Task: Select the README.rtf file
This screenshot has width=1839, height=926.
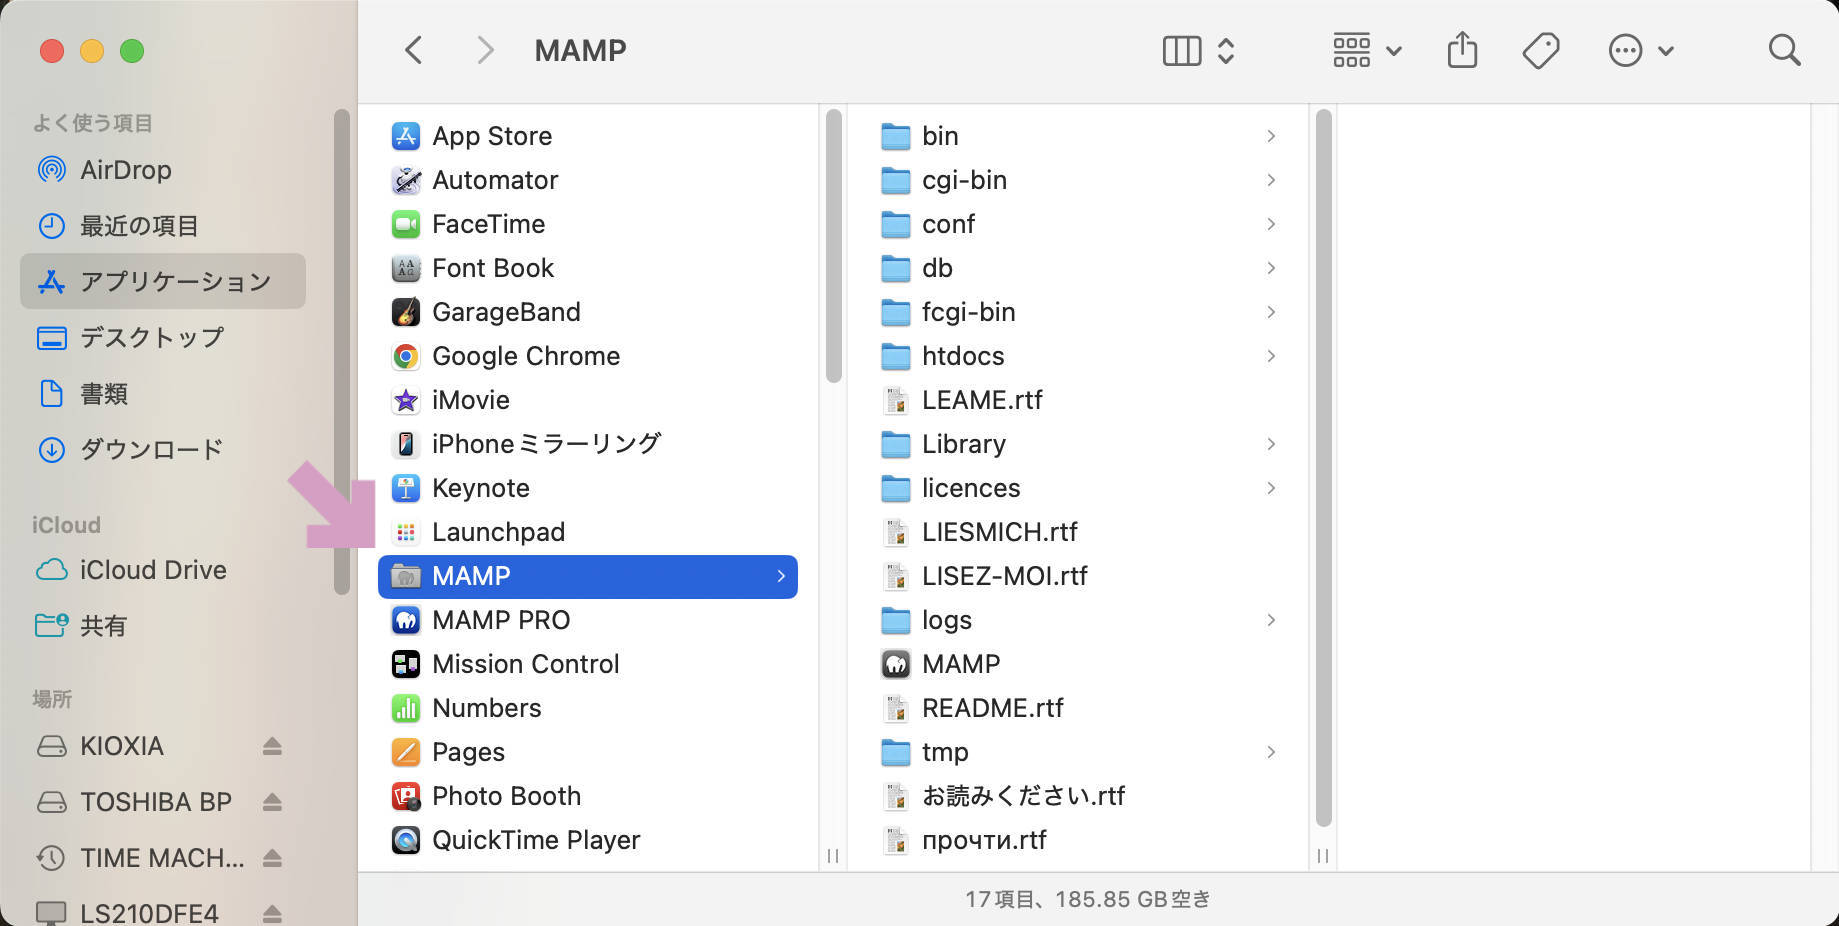Action: [993, 708]
